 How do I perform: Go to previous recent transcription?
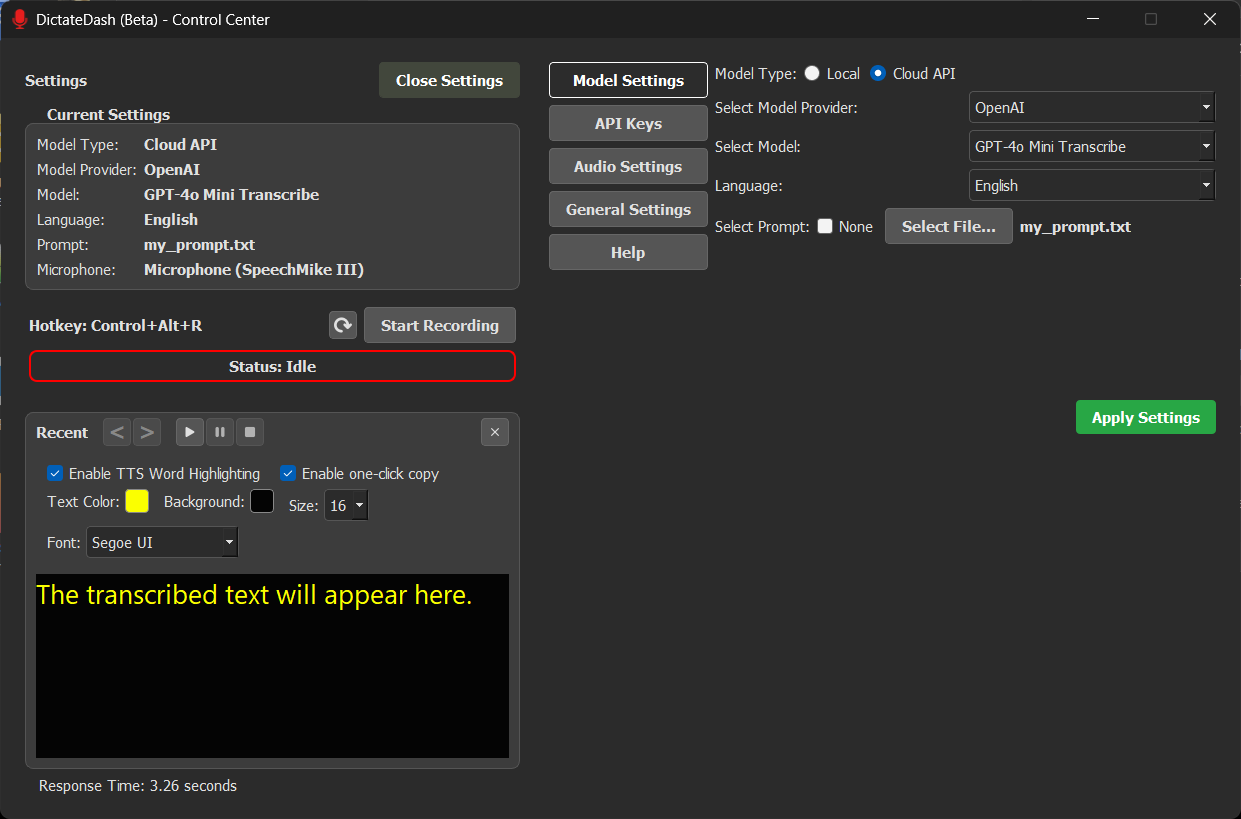[x=116, y=431]
